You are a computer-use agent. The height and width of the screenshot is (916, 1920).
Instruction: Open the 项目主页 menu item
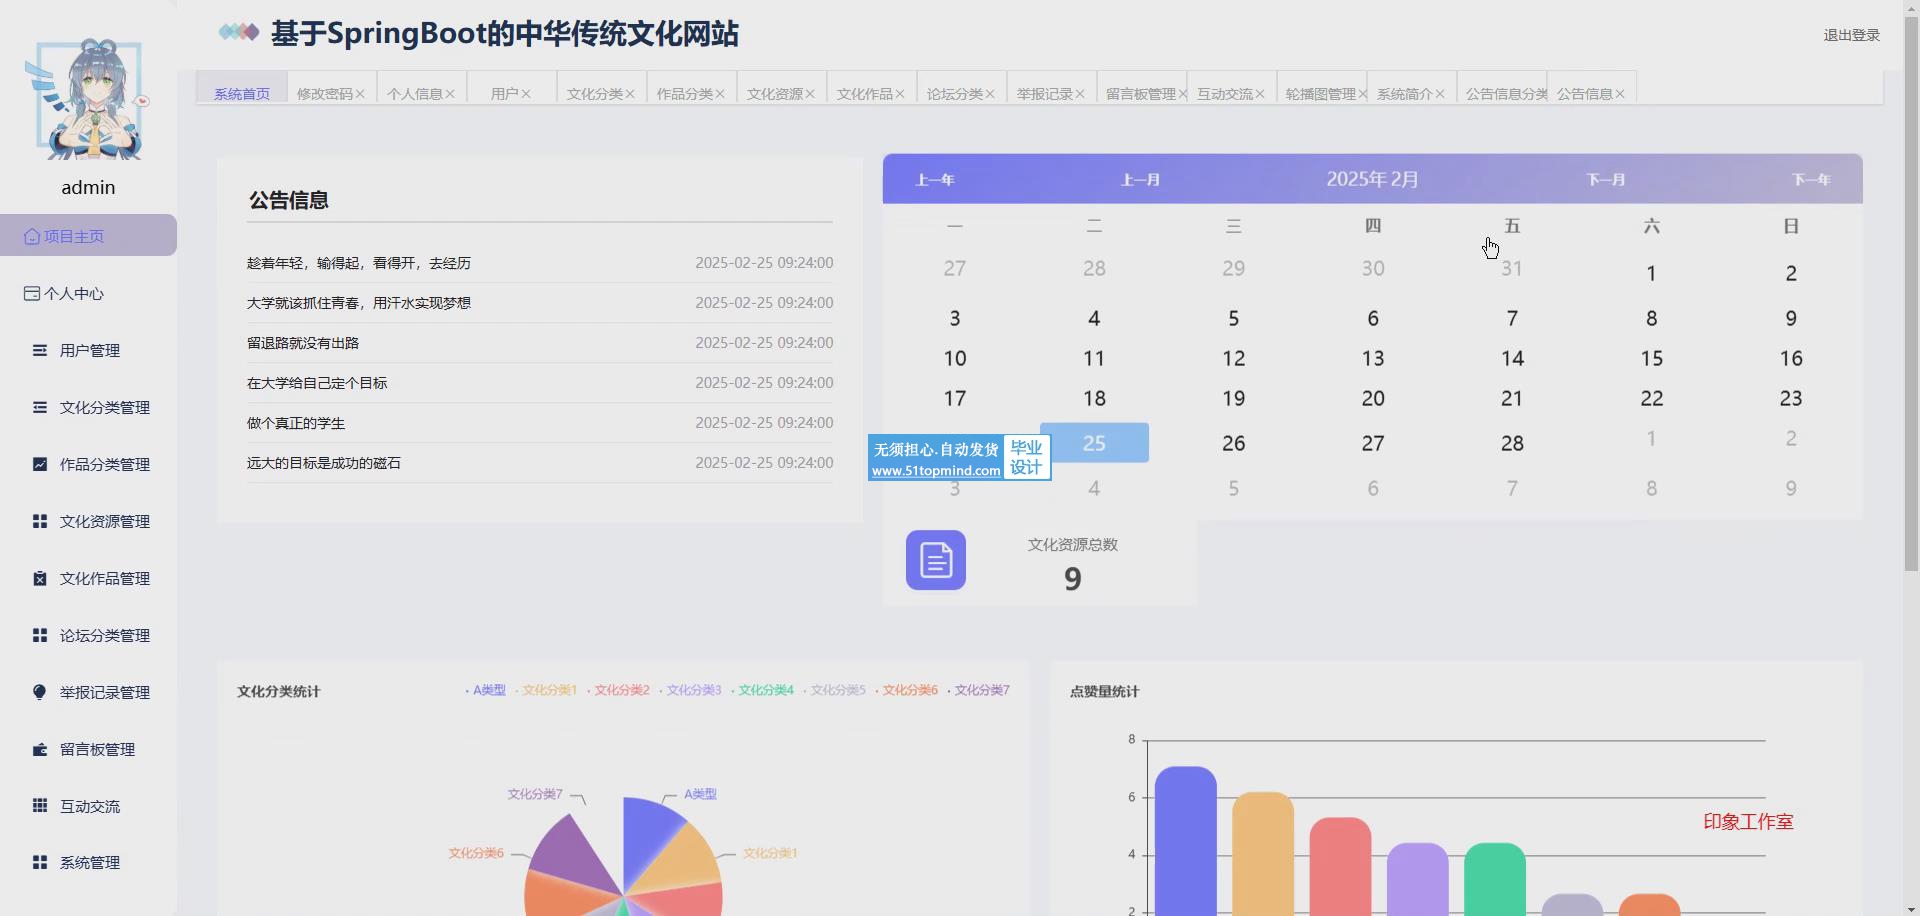point(73,236)
